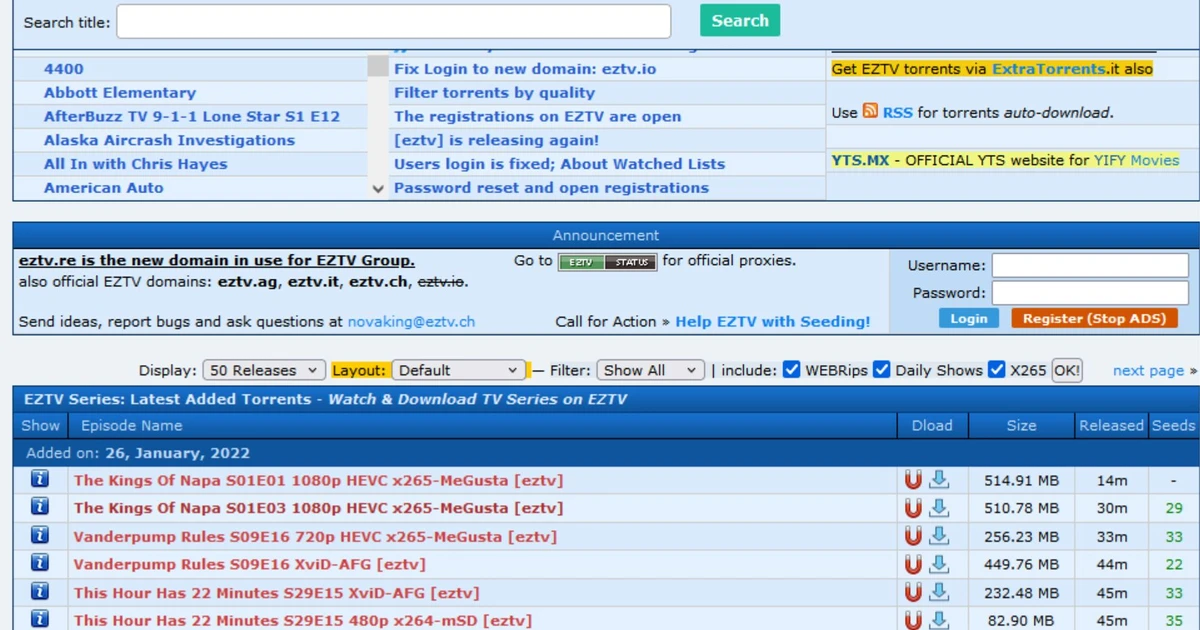This screenshot has height=630, width=1200.
Task: Click the magnet icon for Vanderpump Rules S09E16 720p
Action: click(913, 535)
